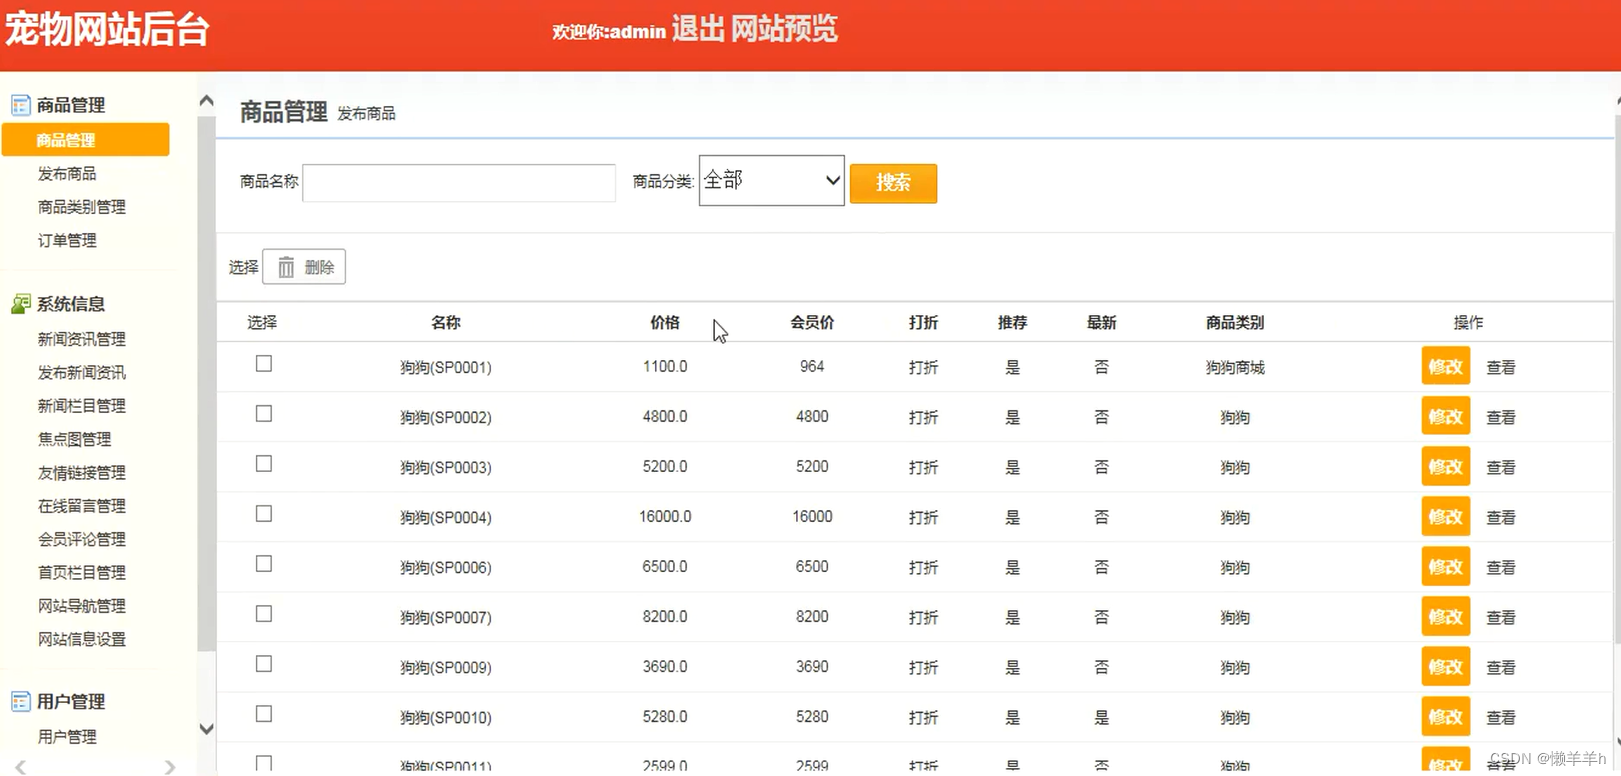Edit 狗狗(SP0003) with 修改 button

point(1446,466)
